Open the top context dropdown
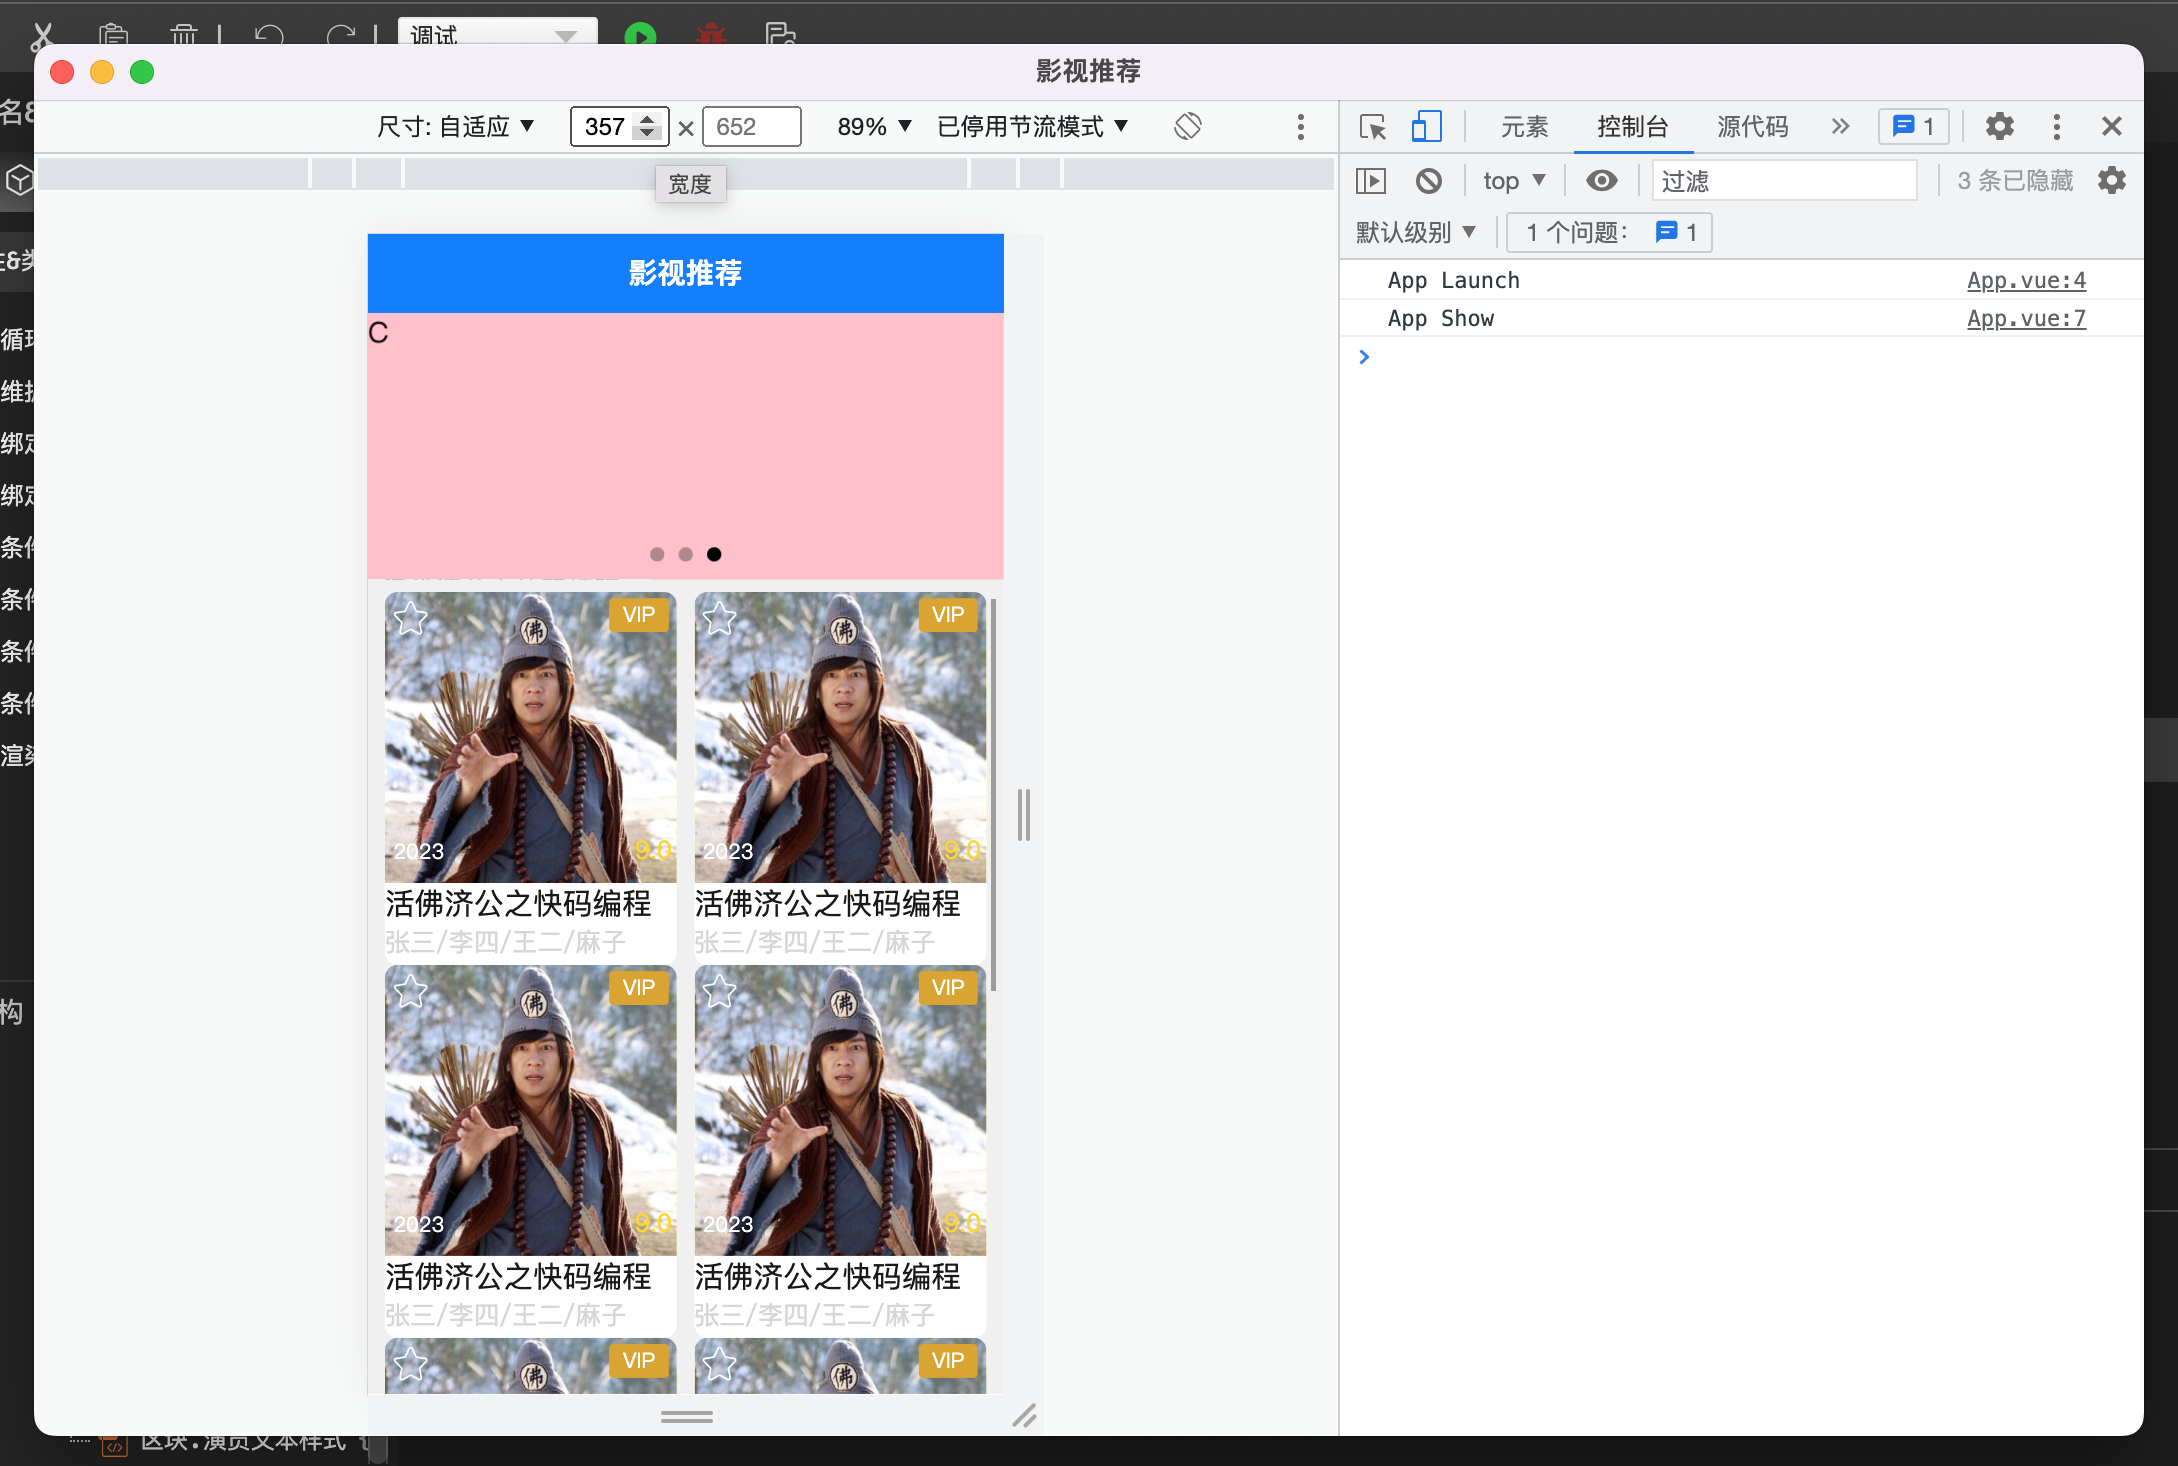2178x1466 pixels. click(x=1514, y=181)
